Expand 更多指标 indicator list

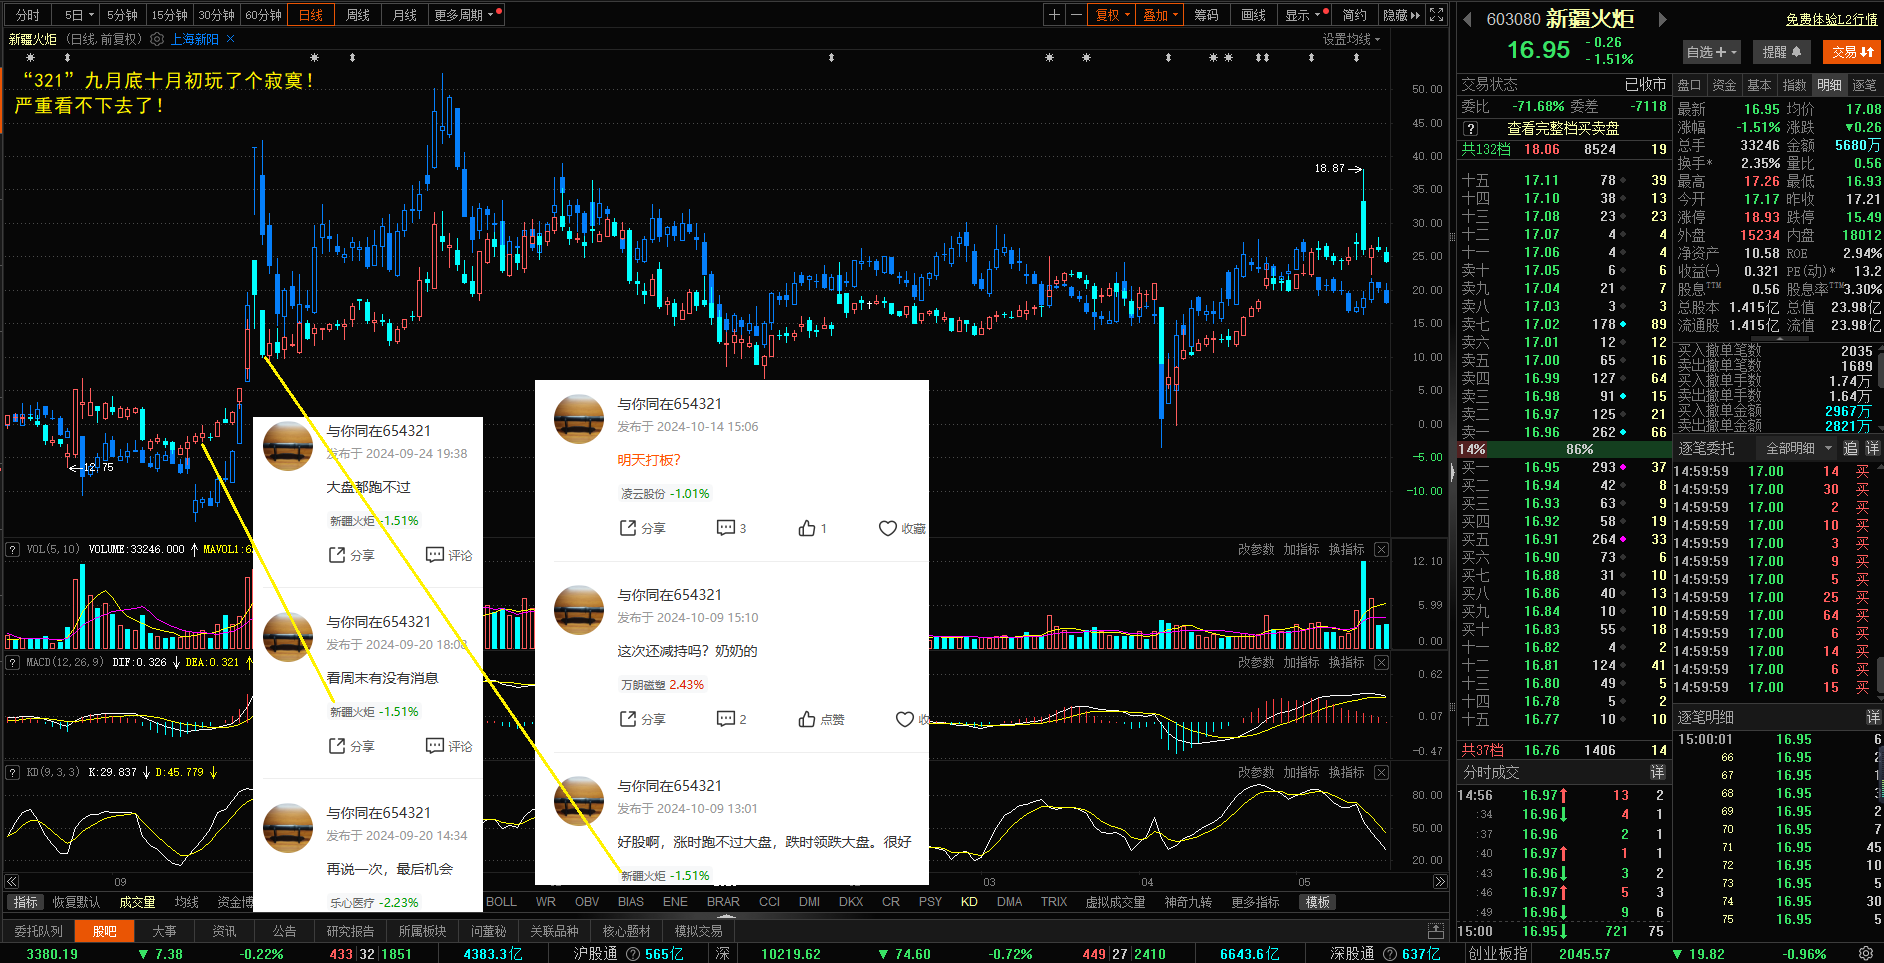click(1255, 902)
